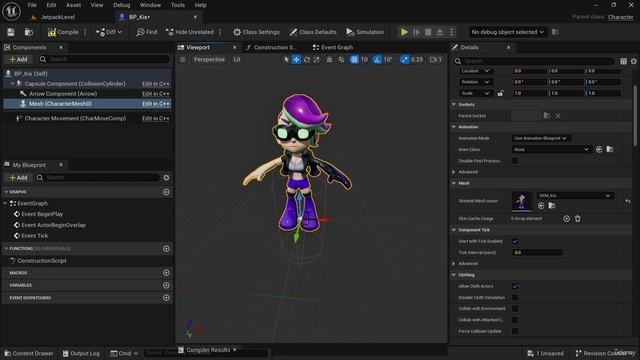This screenshot has height=360, width=640.
Task: Click Edit in C++ for Mesh
Action: tap(156, 104)
